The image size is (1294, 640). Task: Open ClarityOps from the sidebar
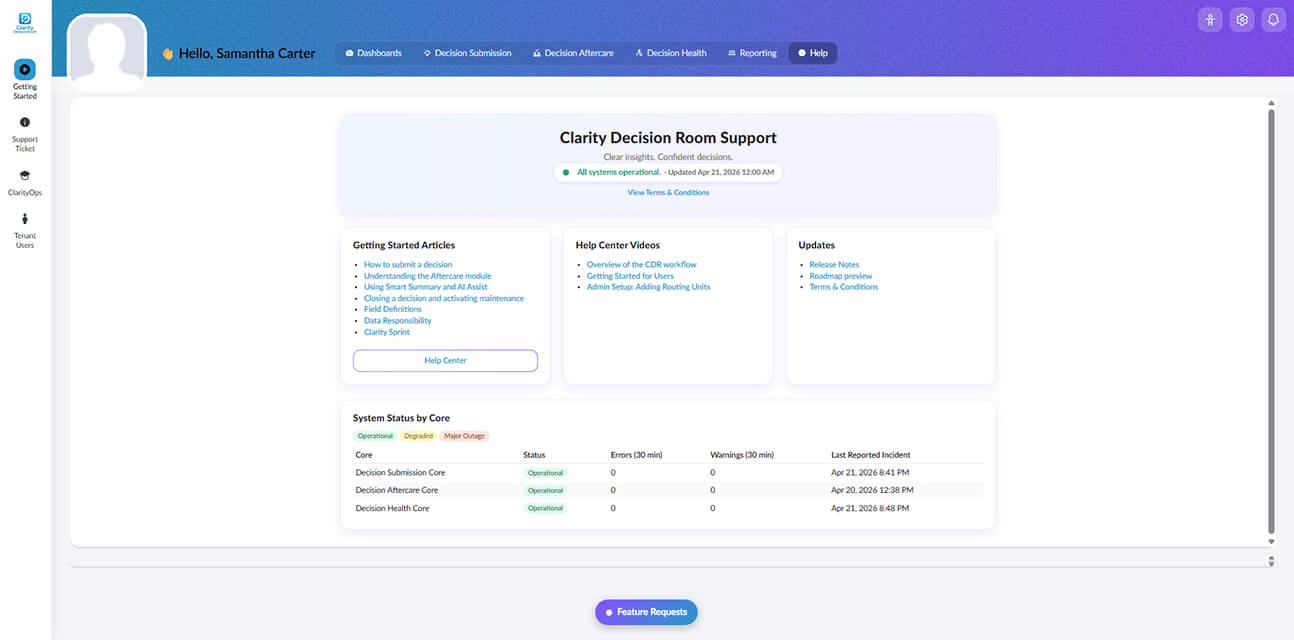pyautogui.click(x=25, y=182)
